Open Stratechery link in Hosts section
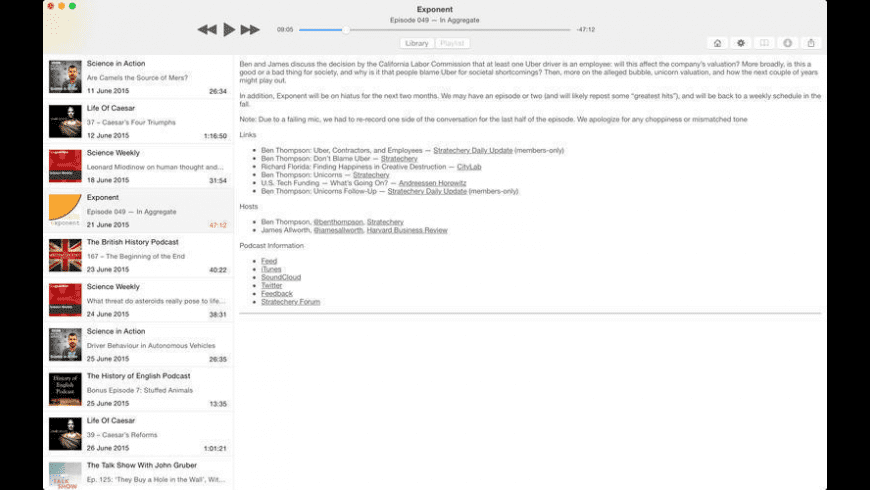This screenshot has width=870, height=490. (385, 222)
